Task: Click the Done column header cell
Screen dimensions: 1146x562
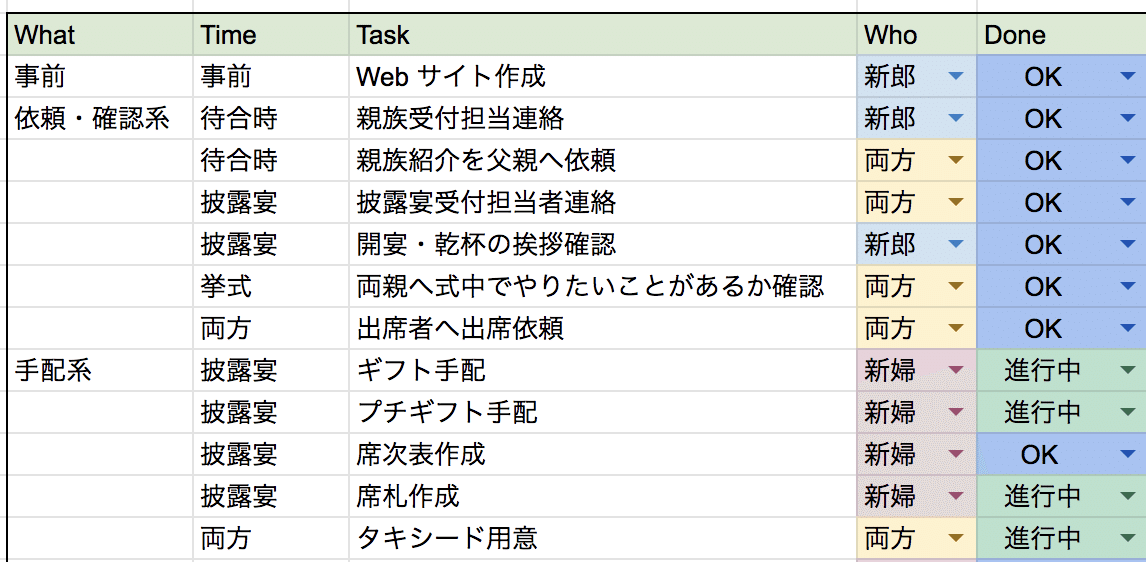Action: 1060,35
